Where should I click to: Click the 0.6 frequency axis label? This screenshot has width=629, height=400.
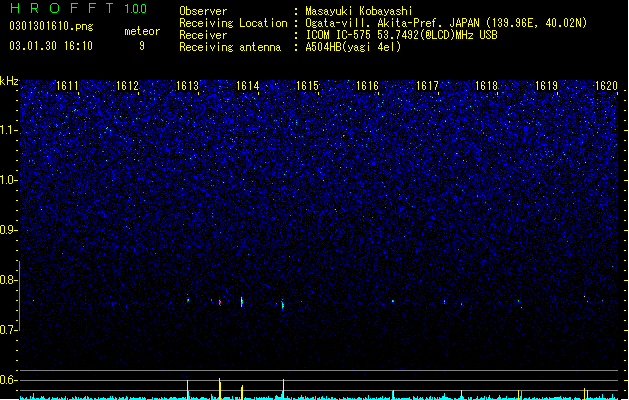[9, 380]
